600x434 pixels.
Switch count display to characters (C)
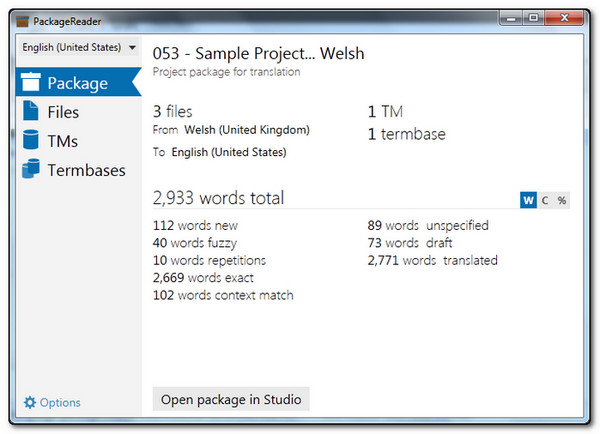pos(545,200)
